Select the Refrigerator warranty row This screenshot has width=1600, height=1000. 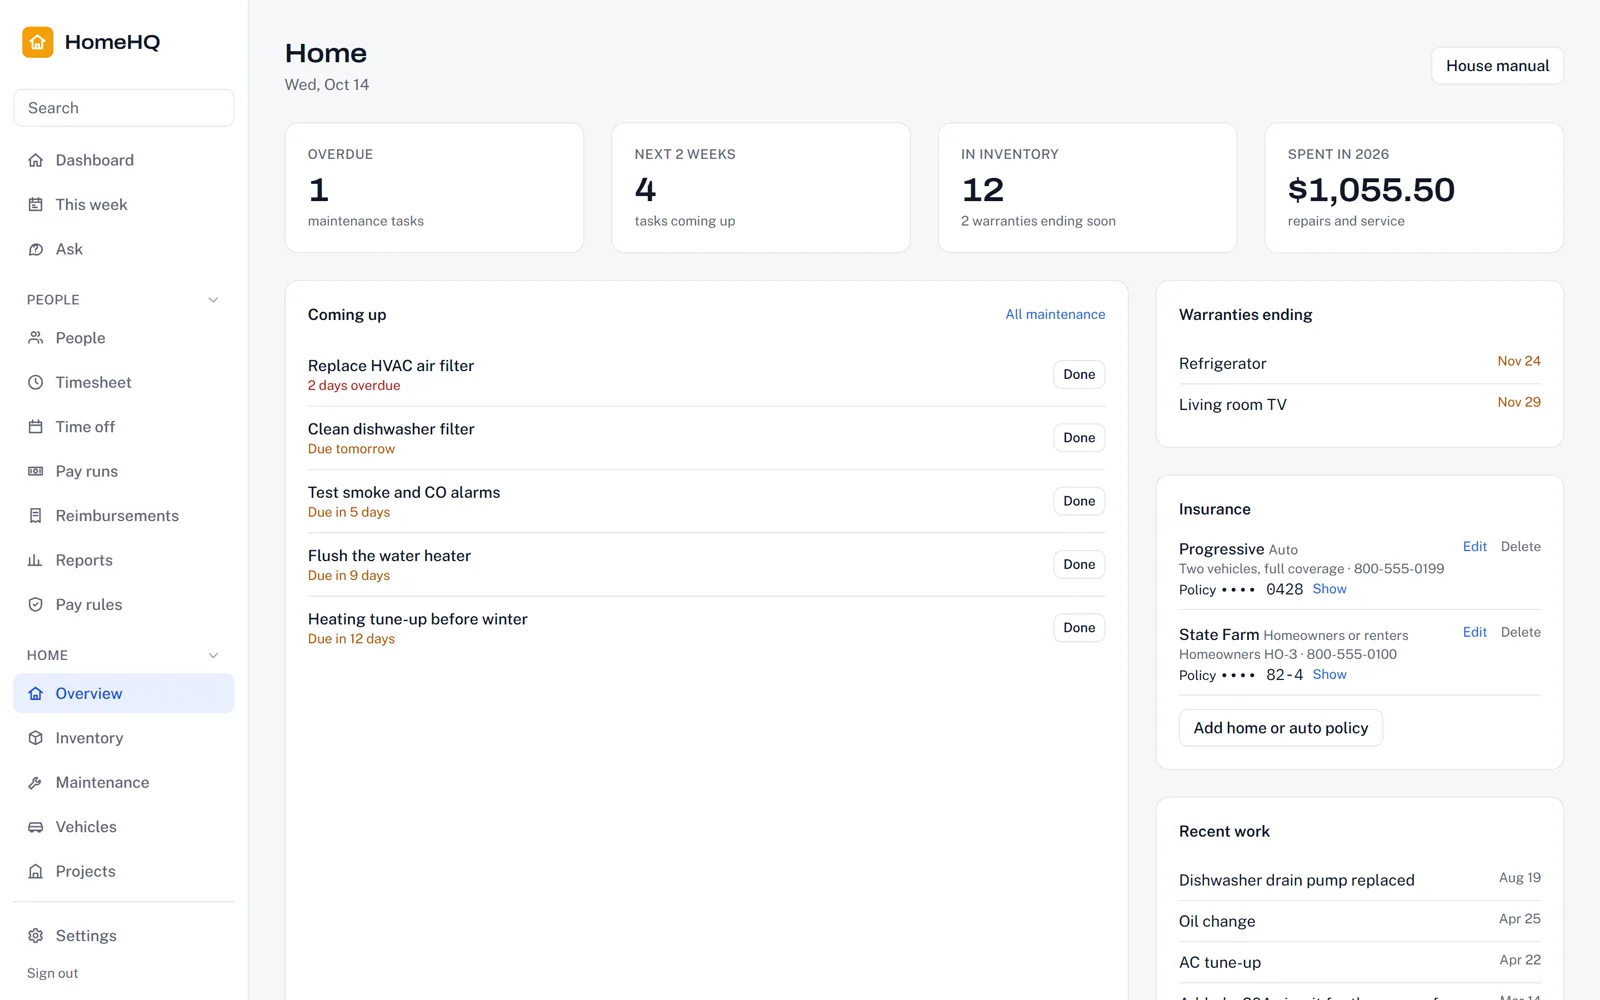(x=1360, y=363)
